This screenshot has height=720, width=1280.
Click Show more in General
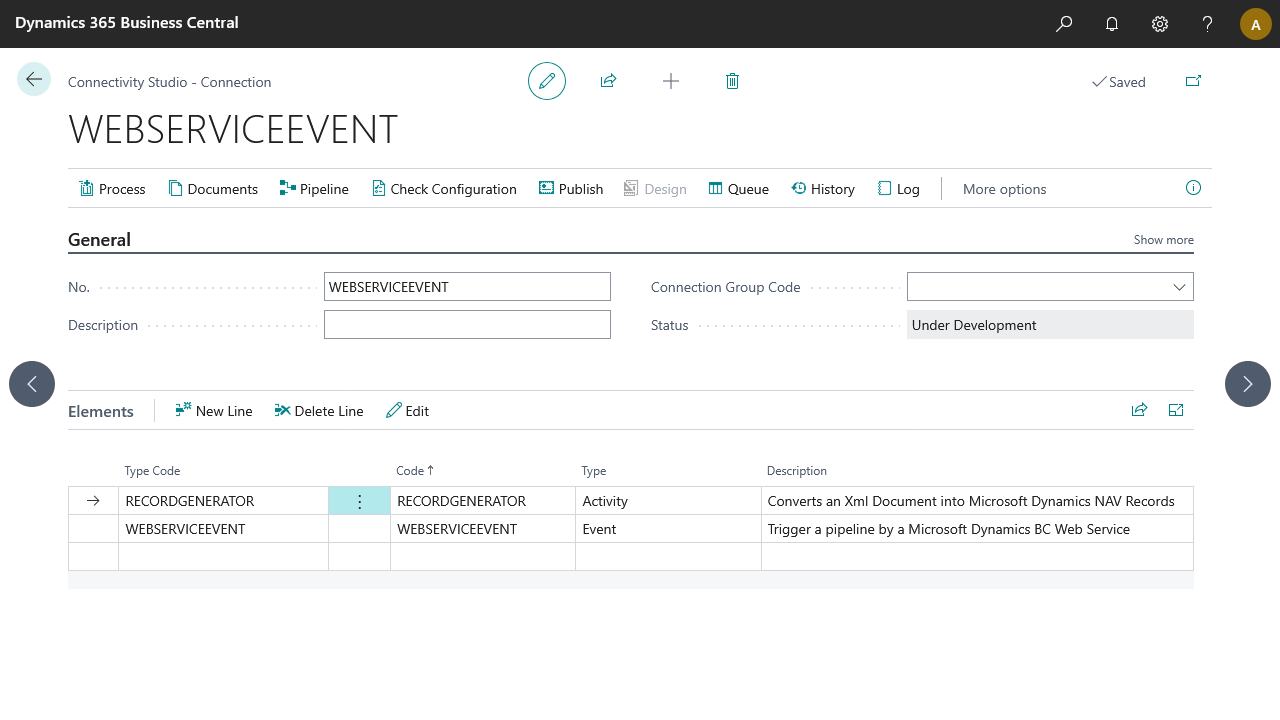pos(1163,240)
